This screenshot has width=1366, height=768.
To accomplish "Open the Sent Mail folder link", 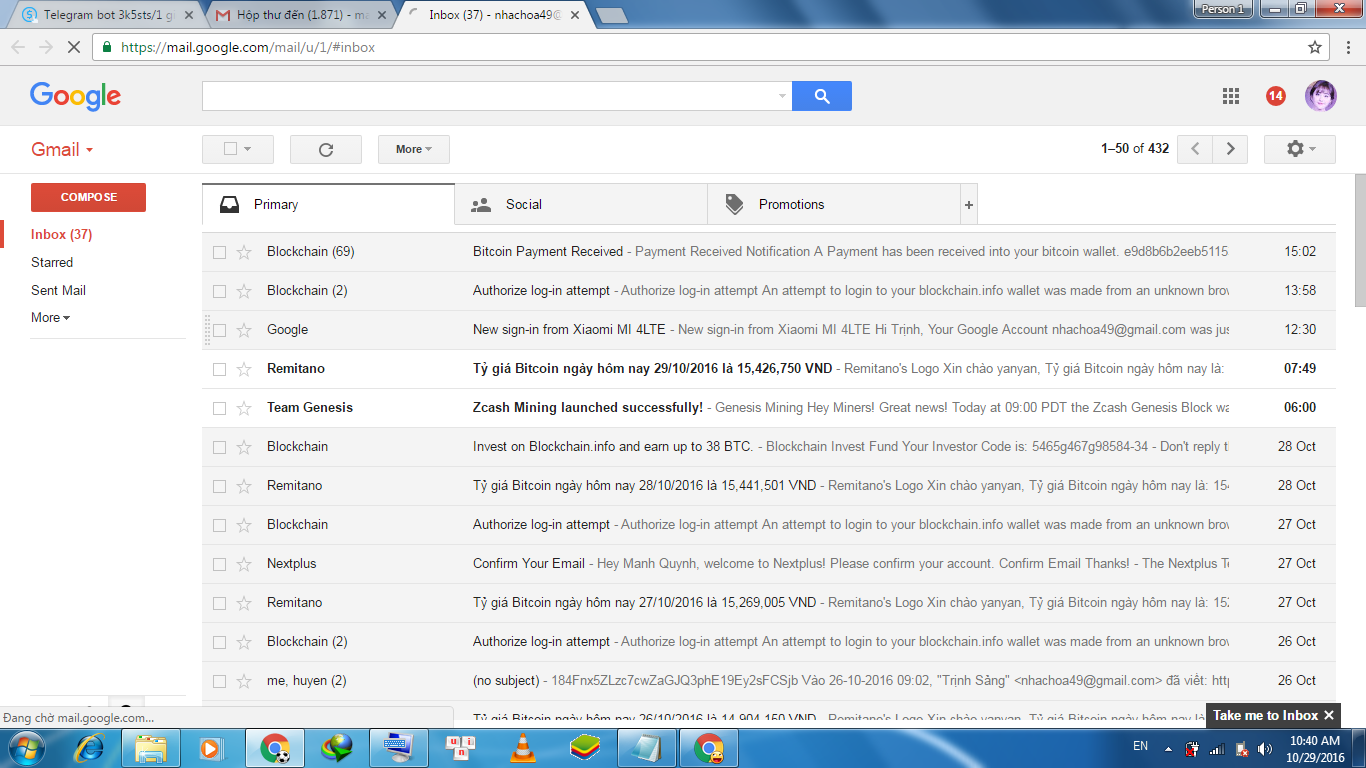I will 58,291.
